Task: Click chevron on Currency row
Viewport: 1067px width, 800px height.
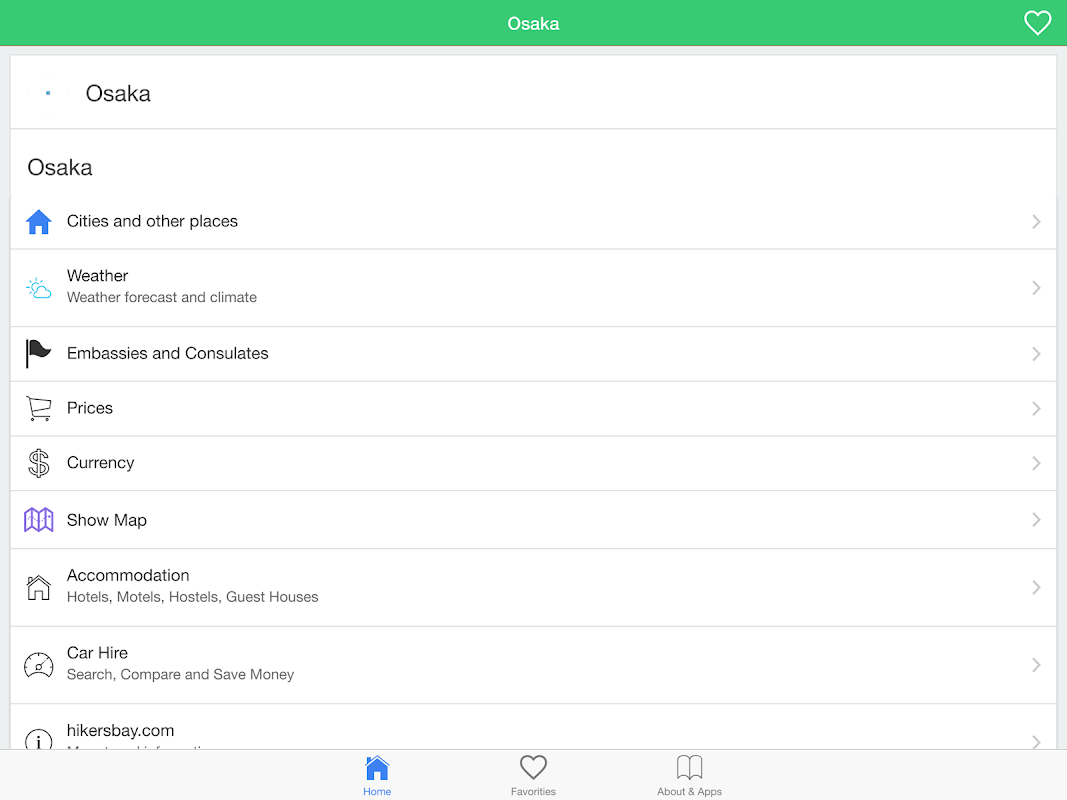Action: [x=1036, y=463]
